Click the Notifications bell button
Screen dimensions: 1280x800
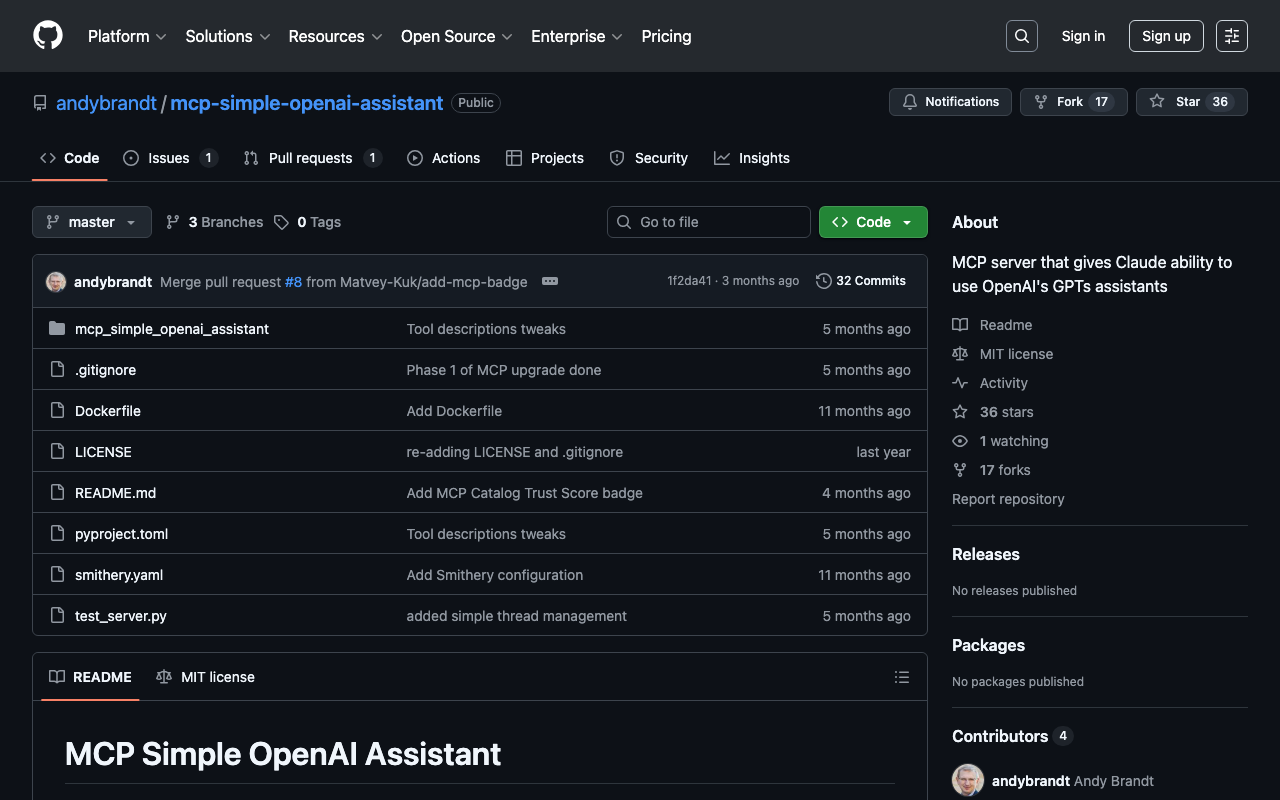(x=950, y=102)
